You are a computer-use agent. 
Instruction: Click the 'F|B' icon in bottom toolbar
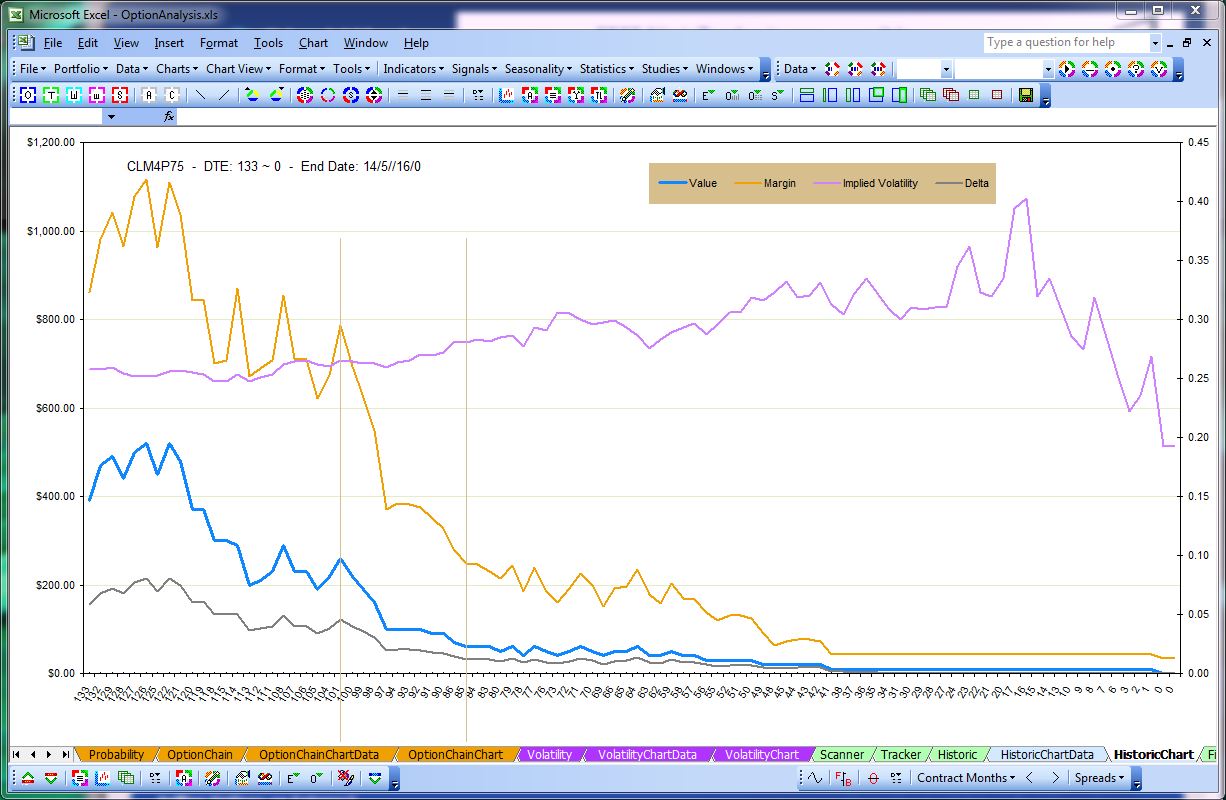click(x=842, y=778)
